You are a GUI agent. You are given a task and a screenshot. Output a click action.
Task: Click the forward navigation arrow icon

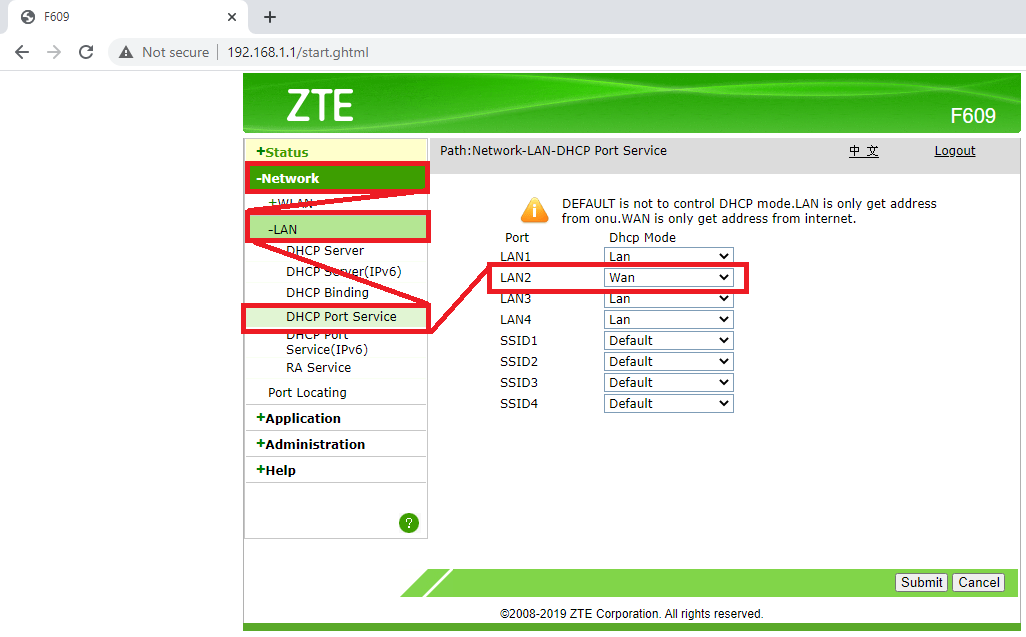click(53, 51)
